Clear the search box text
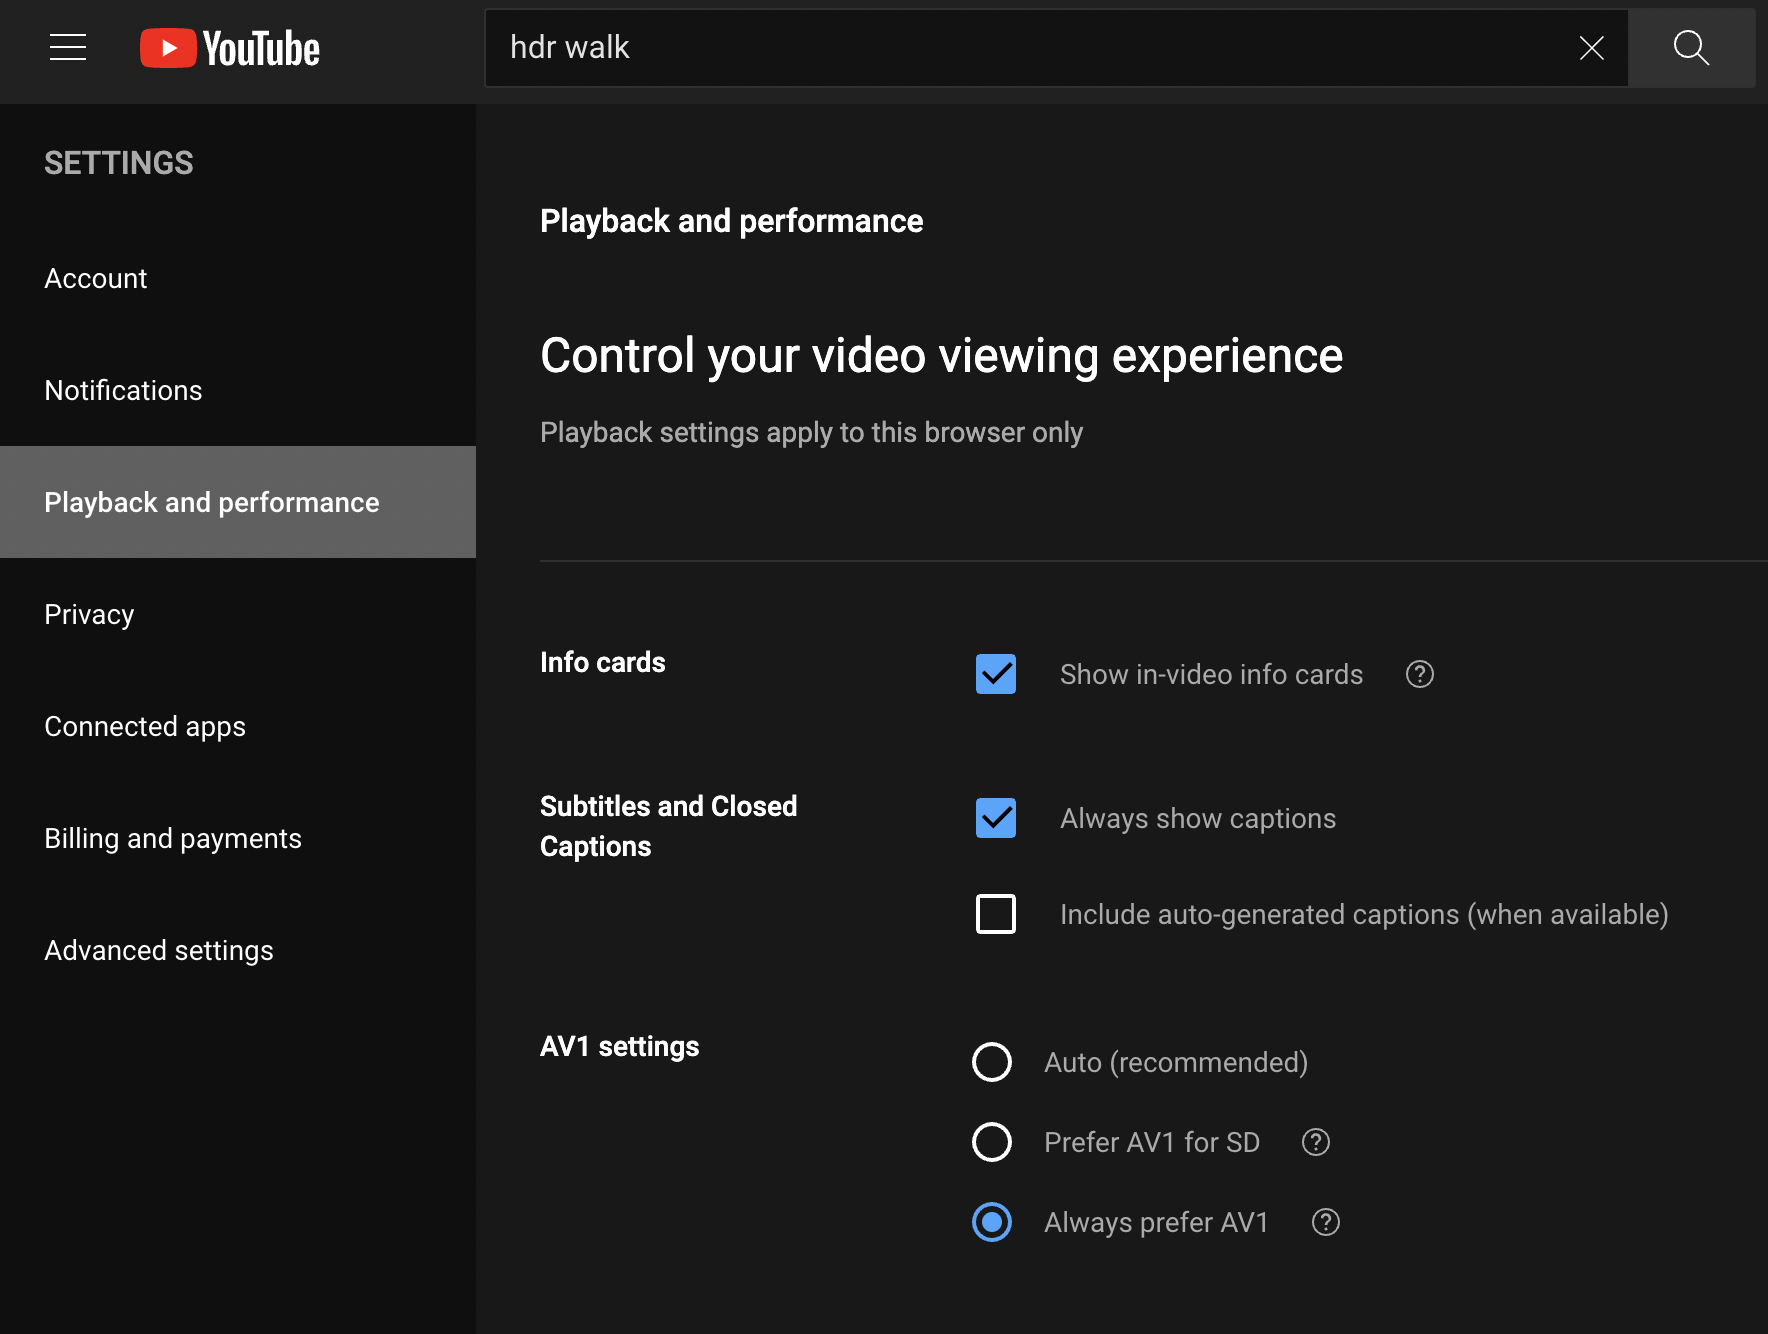Viewport: 1768px width, 1334px height. (1591, 48)
